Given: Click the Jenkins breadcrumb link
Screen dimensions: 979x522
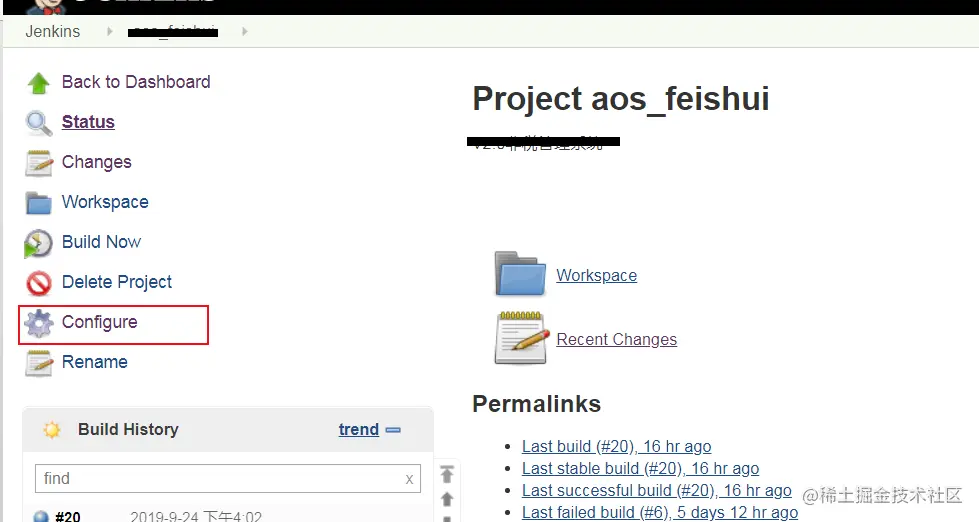Looking at the screenshot, I should [x=52, y=31].
